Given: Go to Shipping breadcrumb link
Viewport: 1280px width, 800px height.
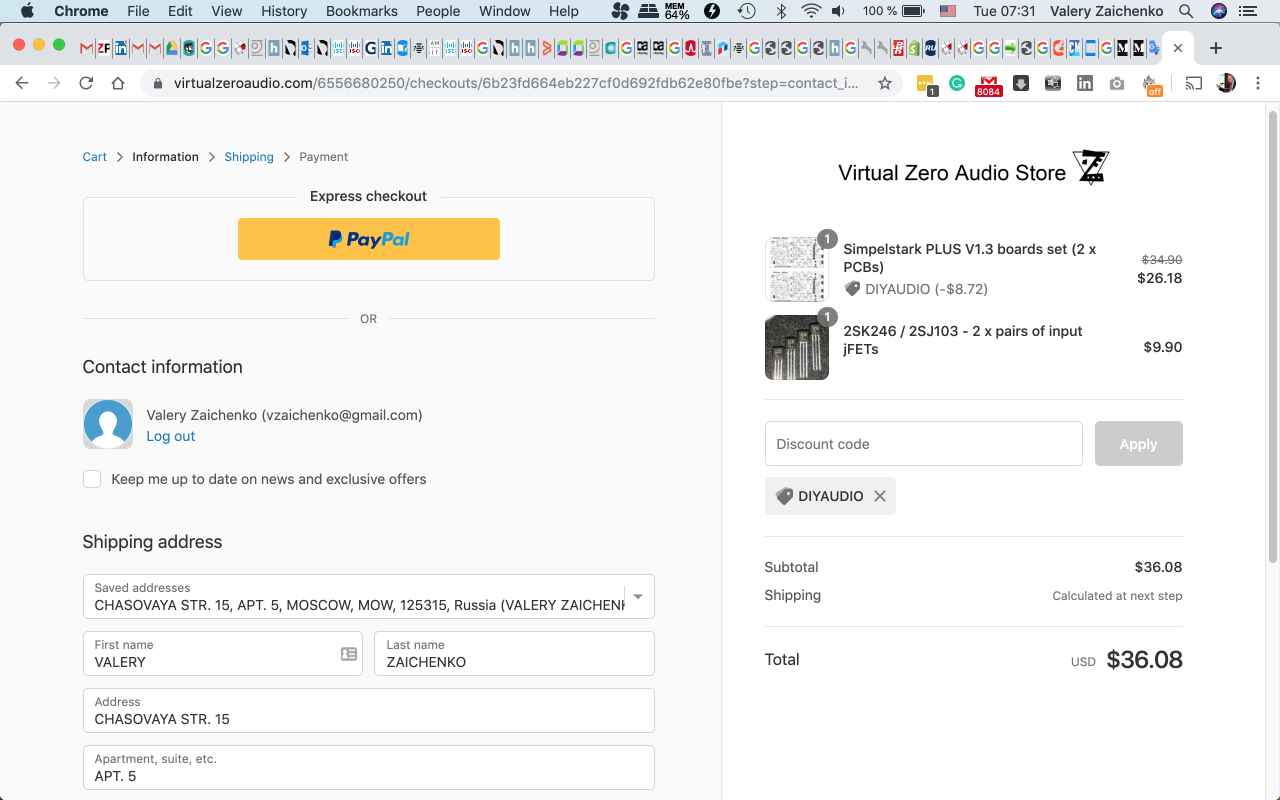Looking at the screenshot, I should pos(249,157).
